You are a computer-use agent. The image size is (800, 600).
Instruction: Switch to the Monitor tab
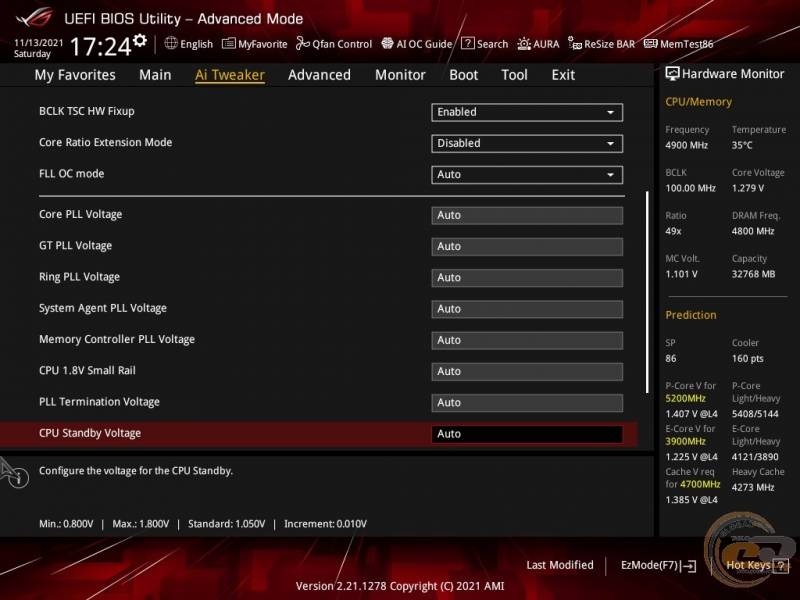(400, 75)
